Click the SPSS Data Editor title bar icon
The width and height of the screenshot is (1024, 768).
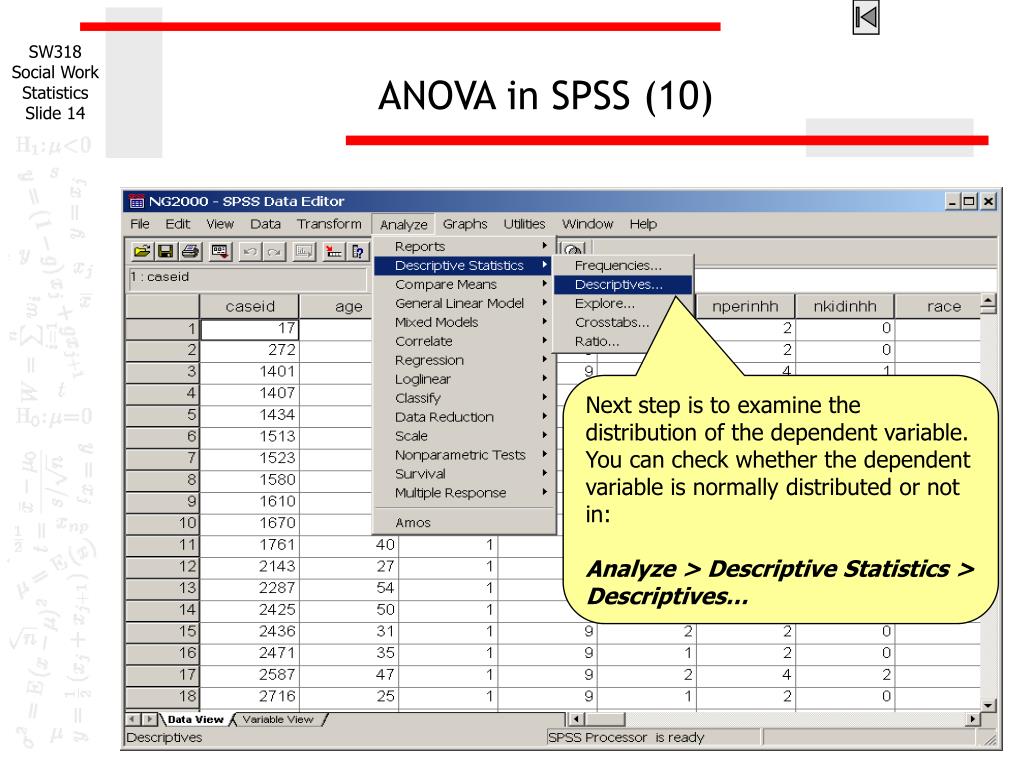tap(136, 201)
